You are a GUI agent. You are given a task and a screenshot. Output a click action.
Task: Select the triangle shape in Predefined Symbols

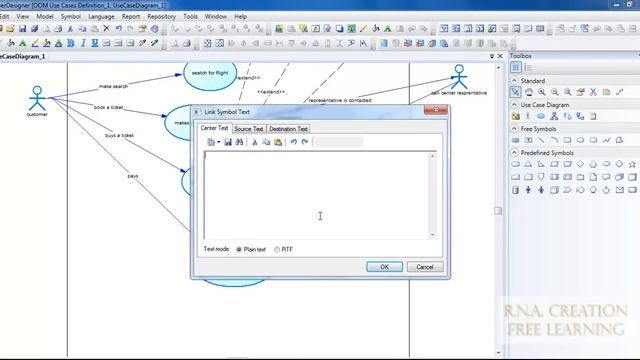528,164
